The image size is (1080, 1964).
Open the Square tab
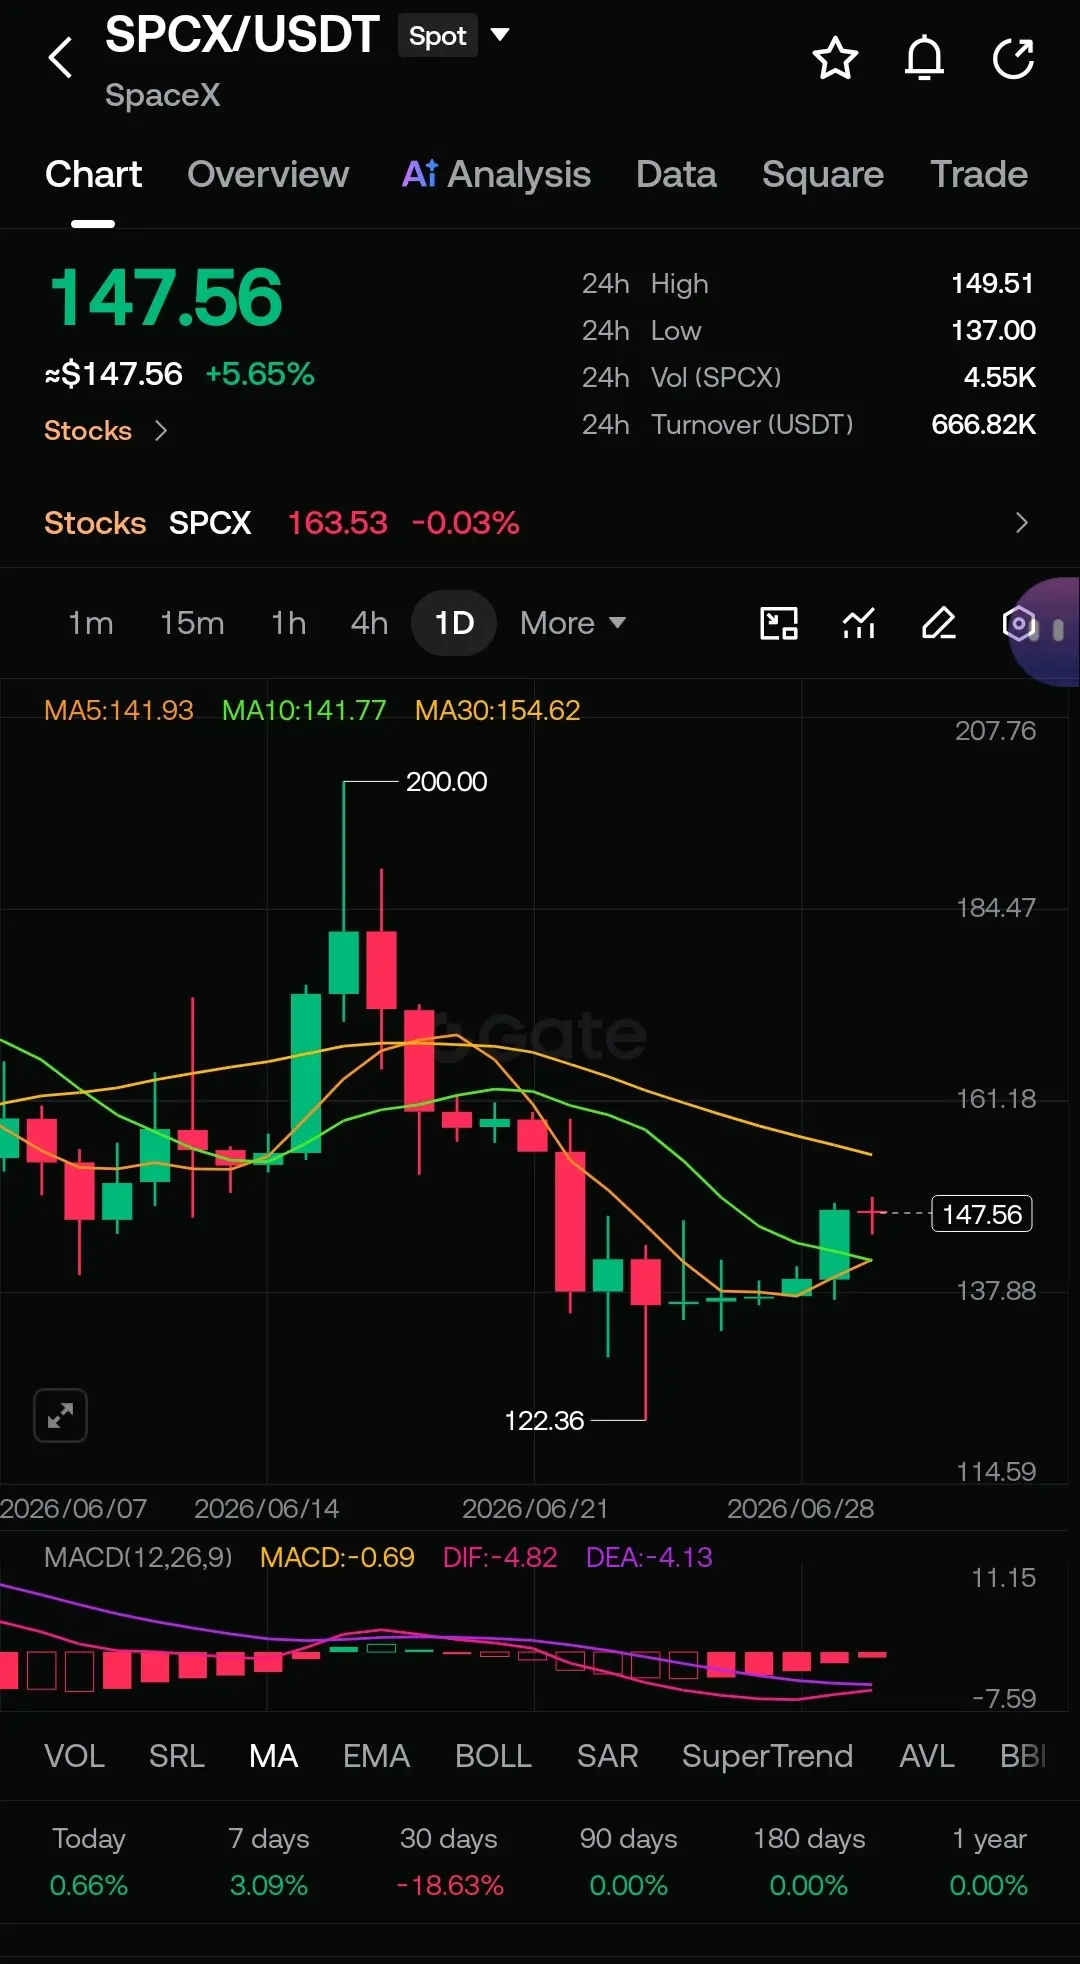[x=823, y=174]
